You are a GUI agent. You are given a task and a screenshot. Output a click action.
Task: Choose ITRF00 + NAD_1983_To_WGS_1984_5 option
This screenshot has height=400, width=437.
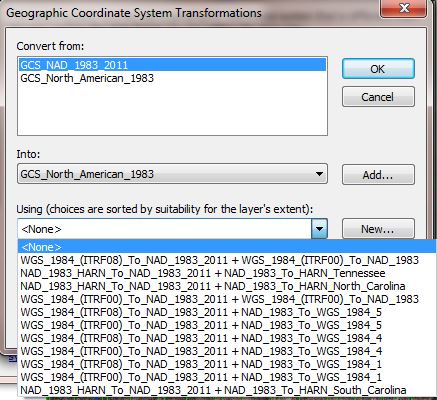227,325
